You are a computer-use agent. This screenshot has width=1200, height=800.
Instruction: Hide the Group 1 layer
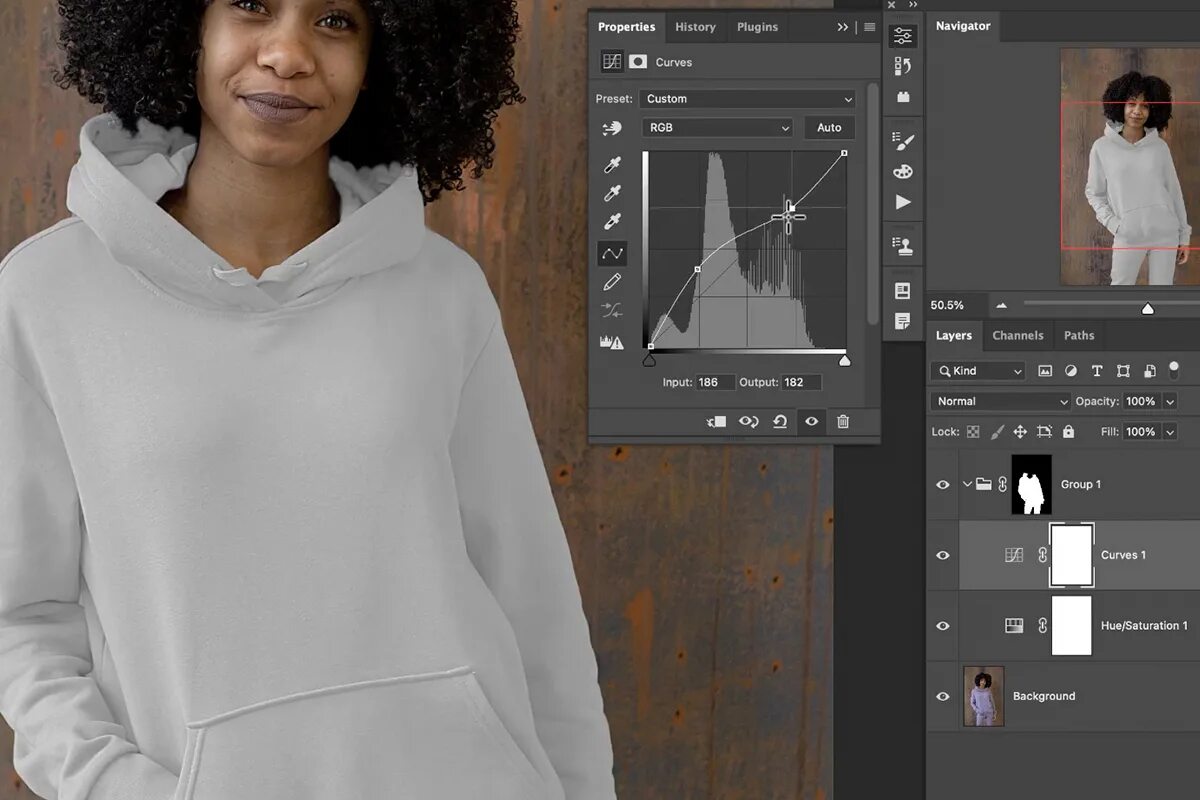[x=943, y=485]
